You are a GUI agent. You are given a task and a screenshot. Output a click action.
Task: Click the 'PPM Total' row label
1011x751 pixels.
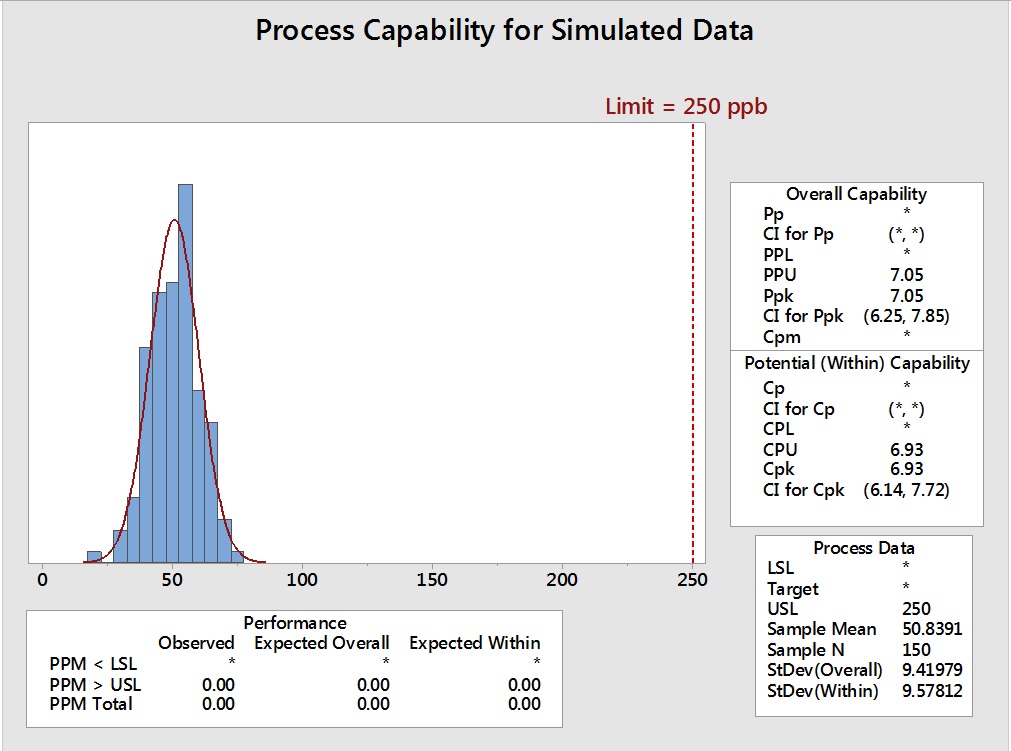91,704
